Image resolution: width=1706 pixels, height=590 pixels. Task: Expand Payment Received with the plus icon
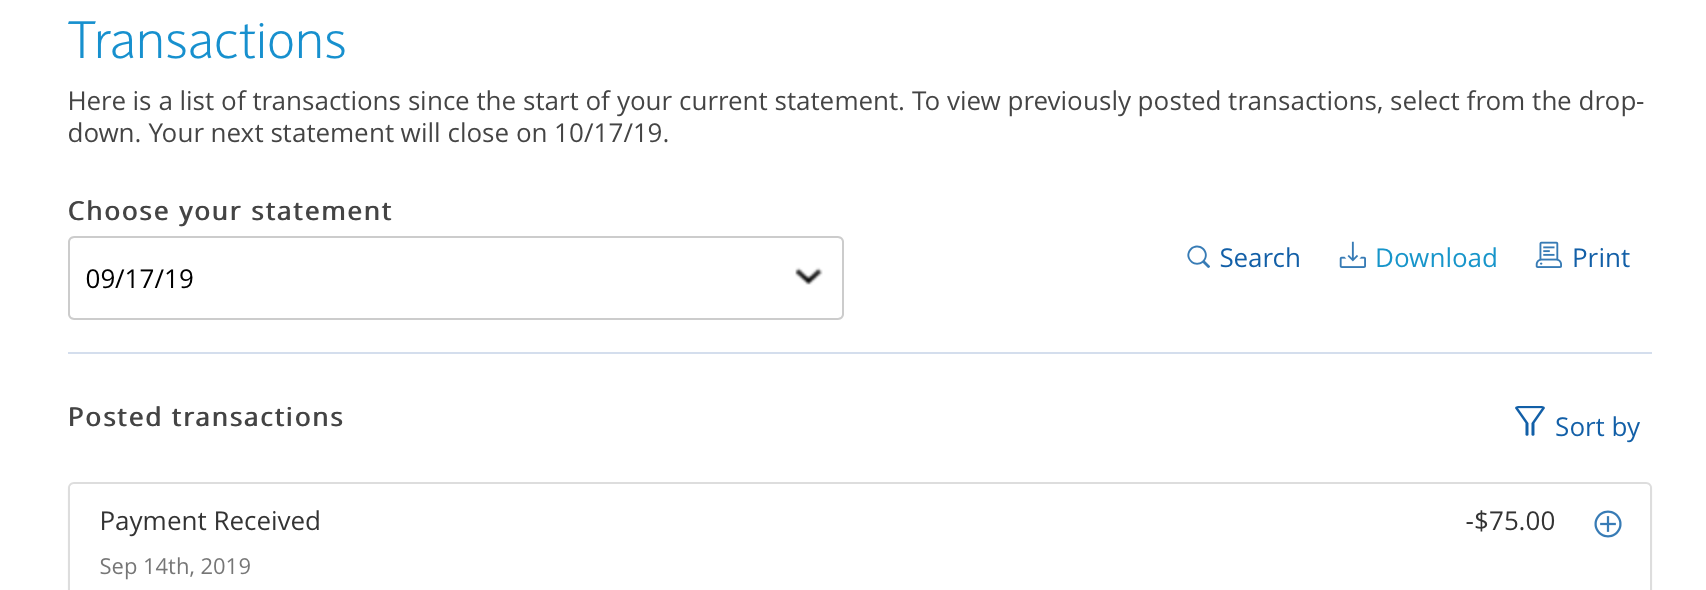pyautogui.click(x=1607, y=524)
